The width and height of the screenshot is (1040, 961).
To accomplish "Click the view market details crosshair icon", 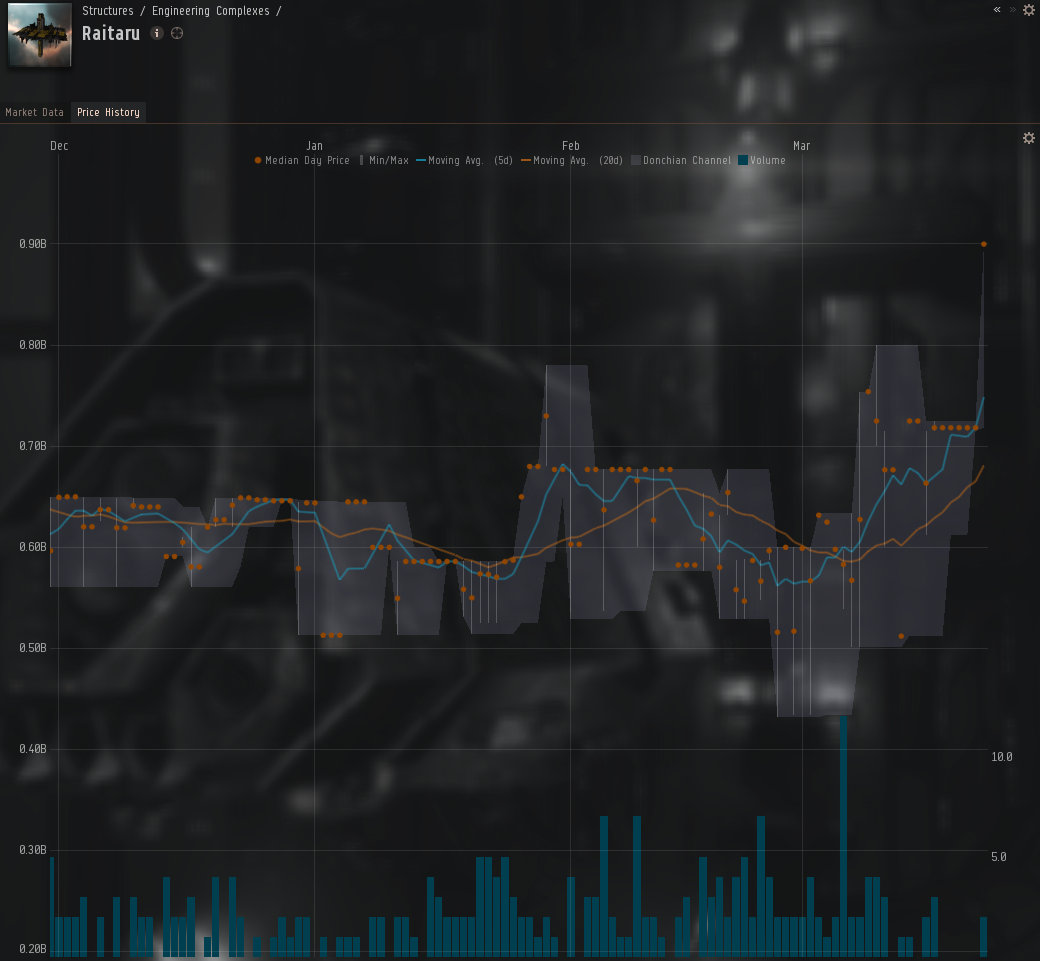I will pyautogui.click(x=177, y=33).
